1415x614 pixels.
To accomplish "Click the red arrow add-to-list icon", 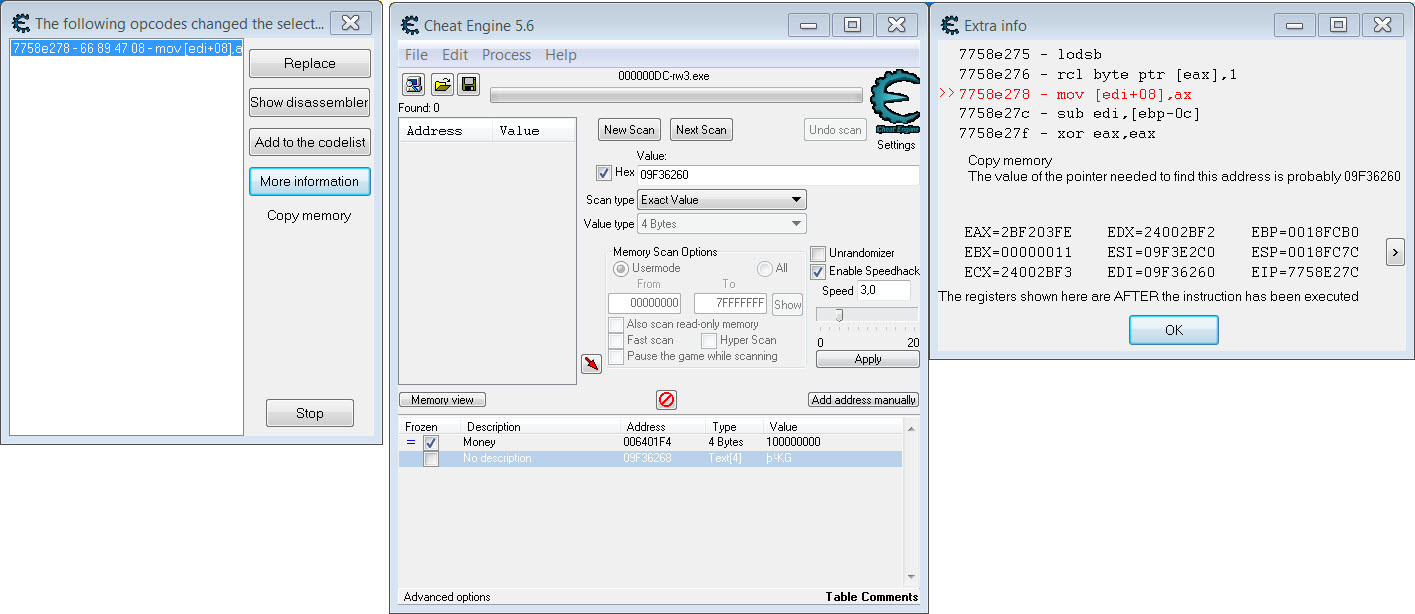I will point(591,364).
